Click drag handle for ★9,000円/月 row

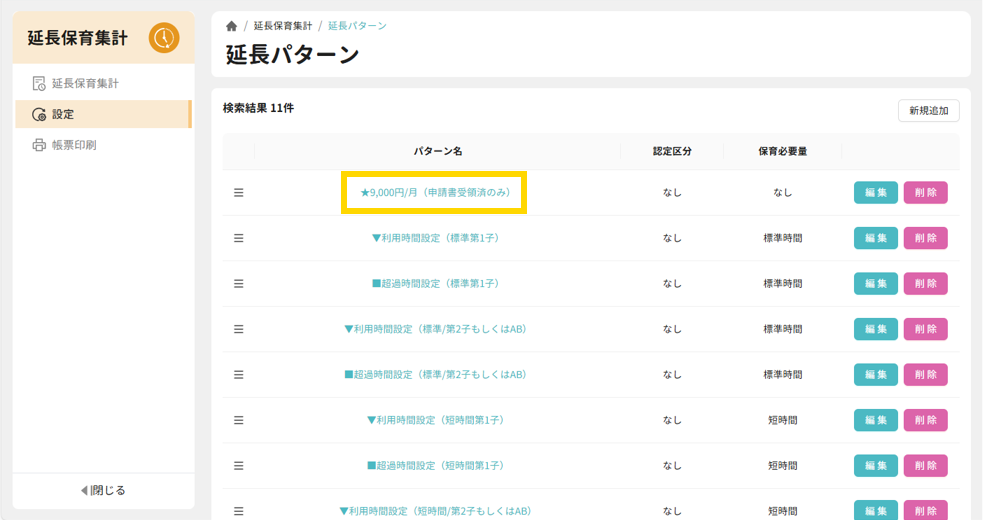pos(239,193)
